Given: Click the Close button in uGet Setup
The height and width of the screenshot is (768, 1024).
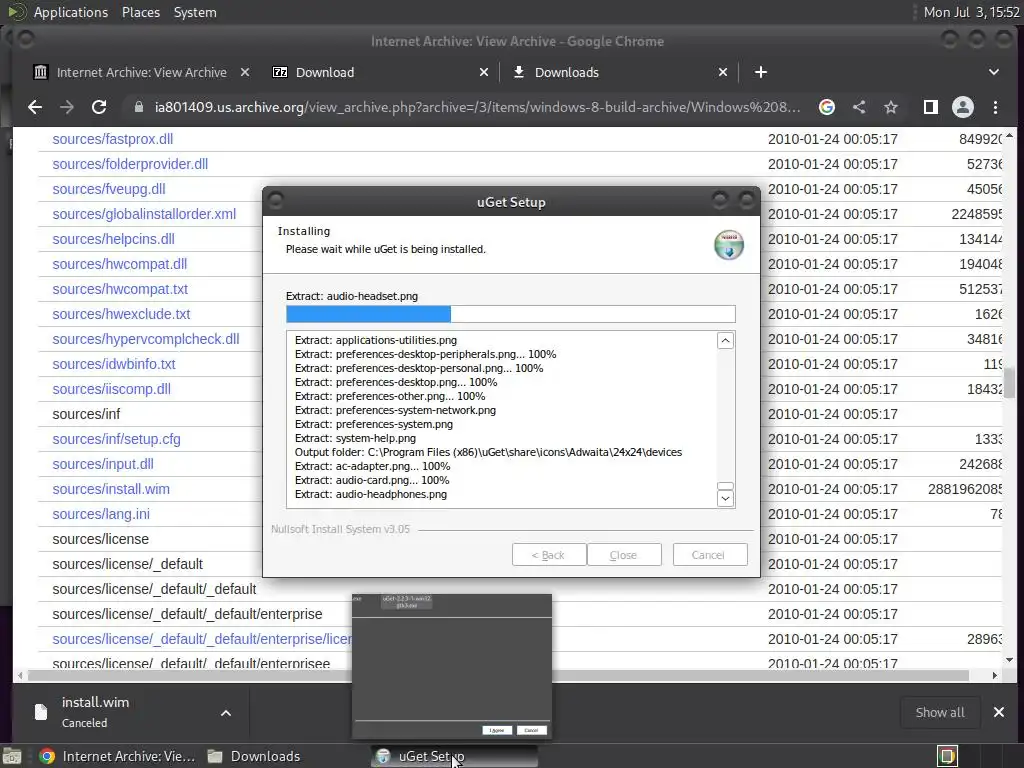Looking at the screenshot, I should [624, 554].
